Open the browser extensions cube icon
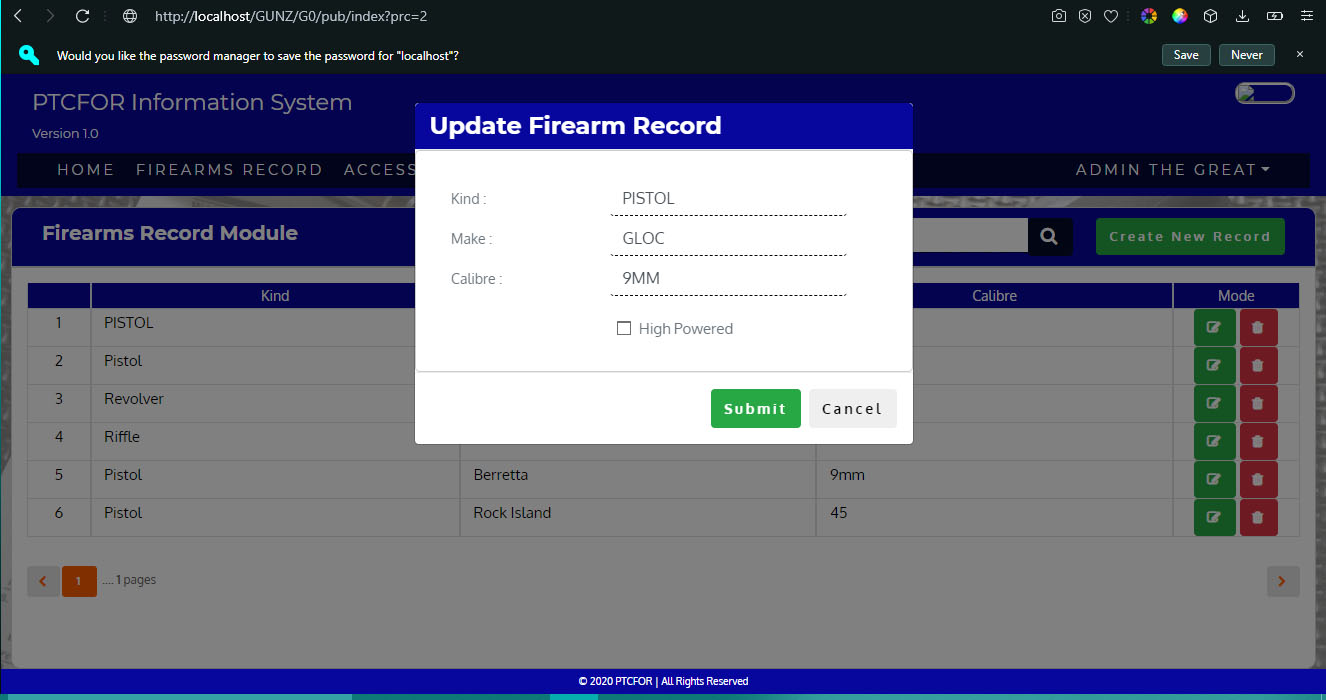Image resolution: width=1326 pixels, height=700 pixels. click(x=1210, y=16)
